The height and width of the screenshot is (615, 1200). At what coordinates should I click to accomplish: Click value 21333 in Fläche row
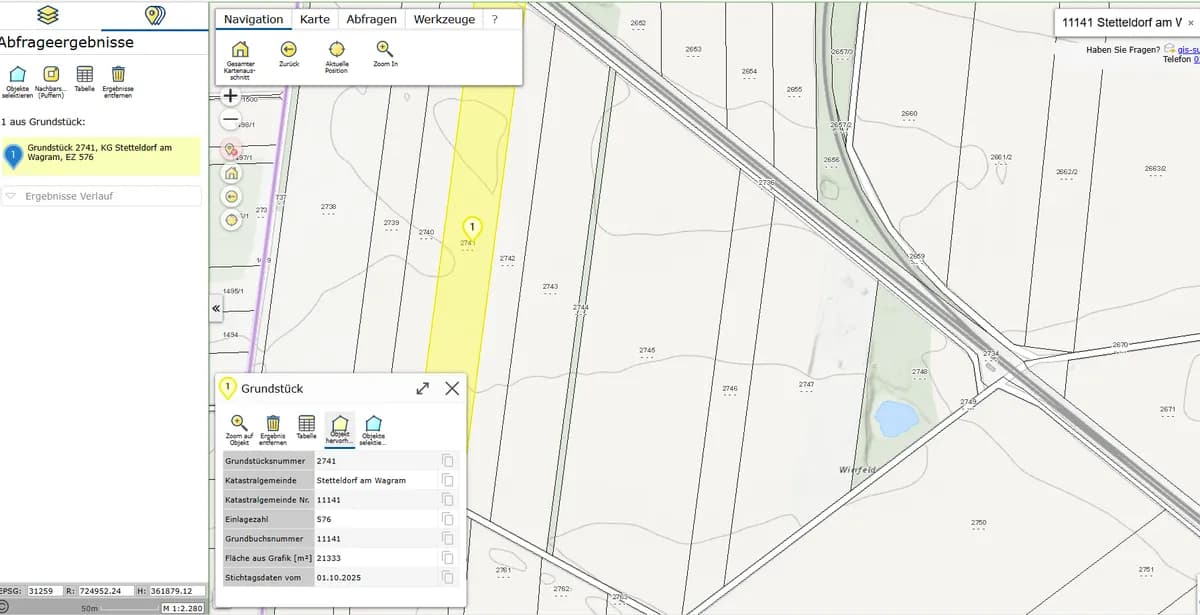click(x=328, y=558)
